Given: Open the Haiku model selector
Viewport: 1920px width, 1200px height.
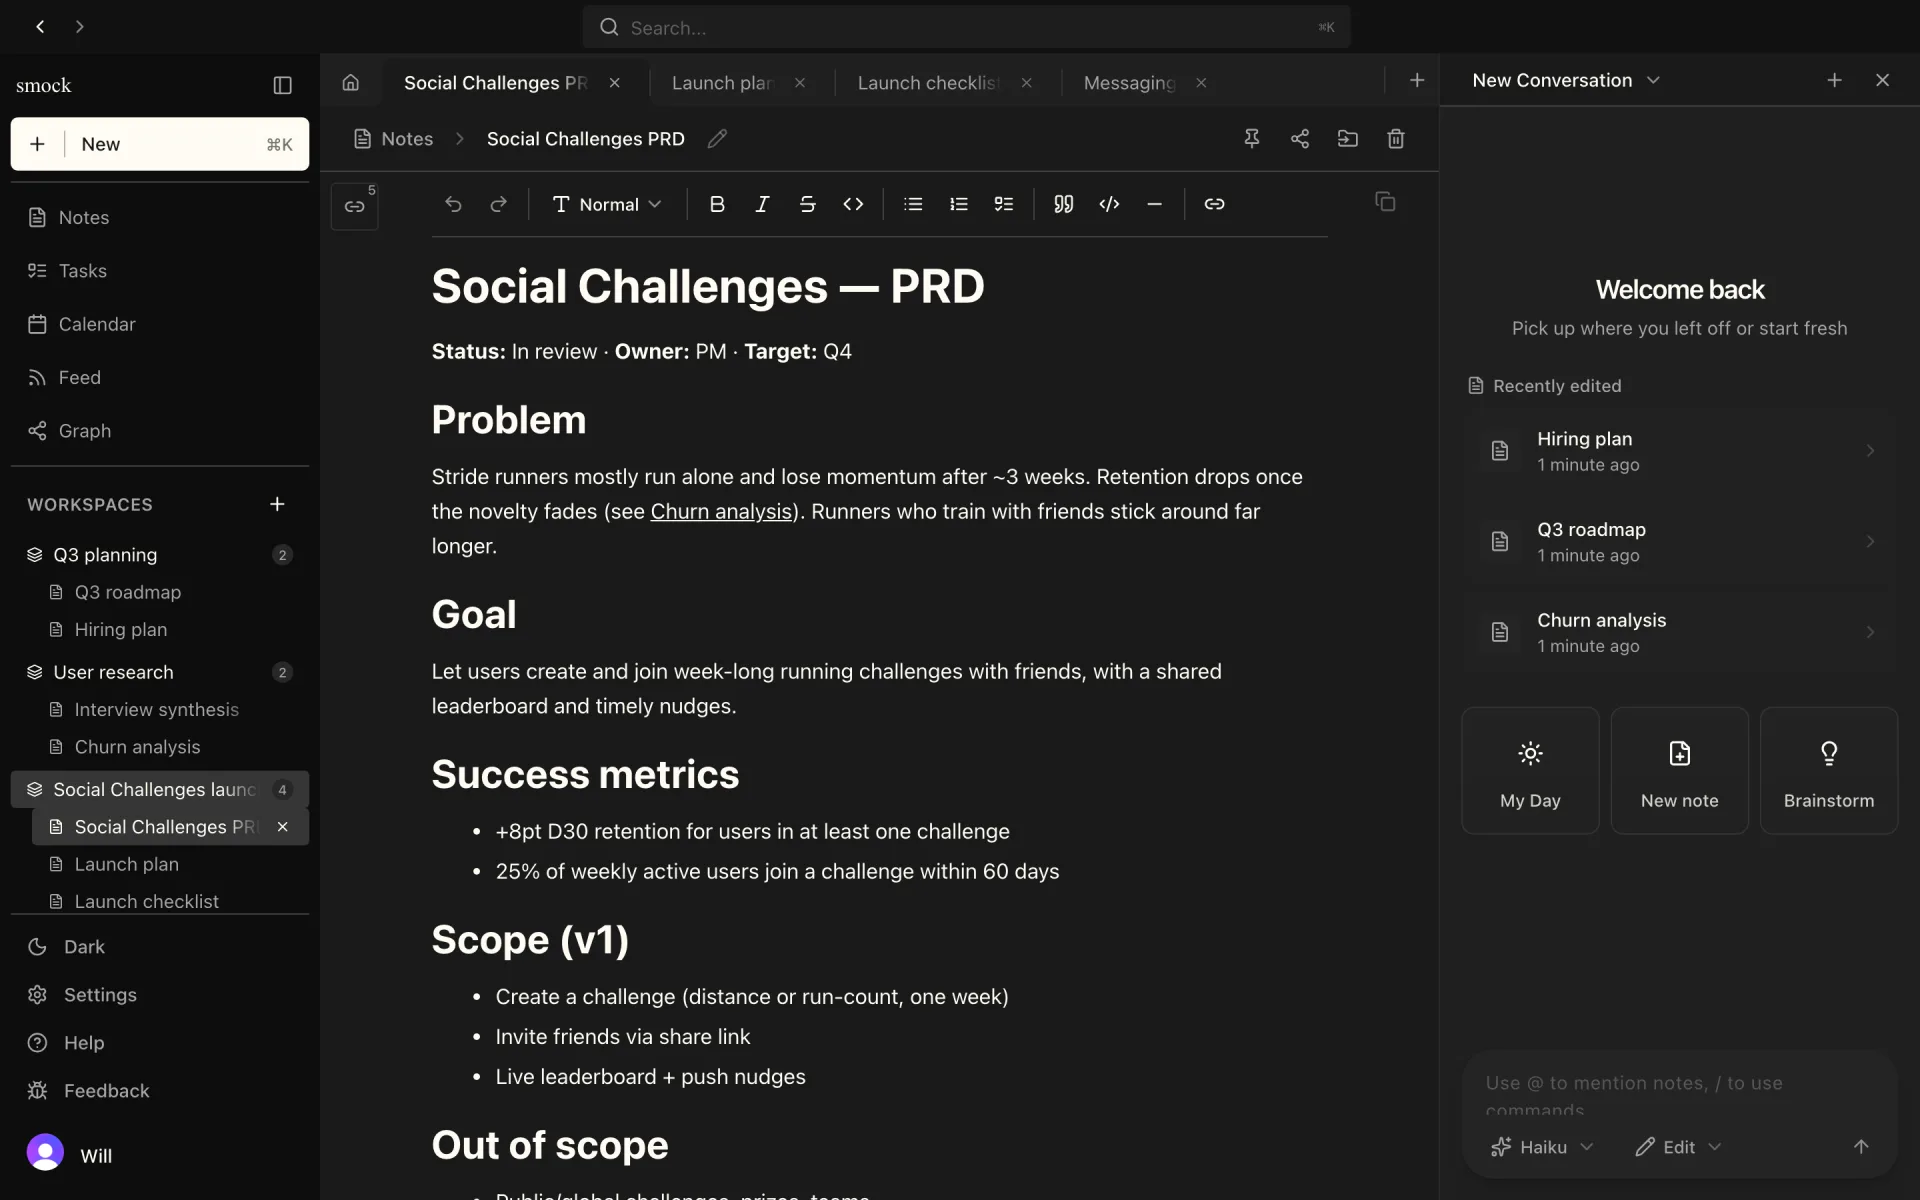Looking at the screenshot, I should (1542, 1147).
